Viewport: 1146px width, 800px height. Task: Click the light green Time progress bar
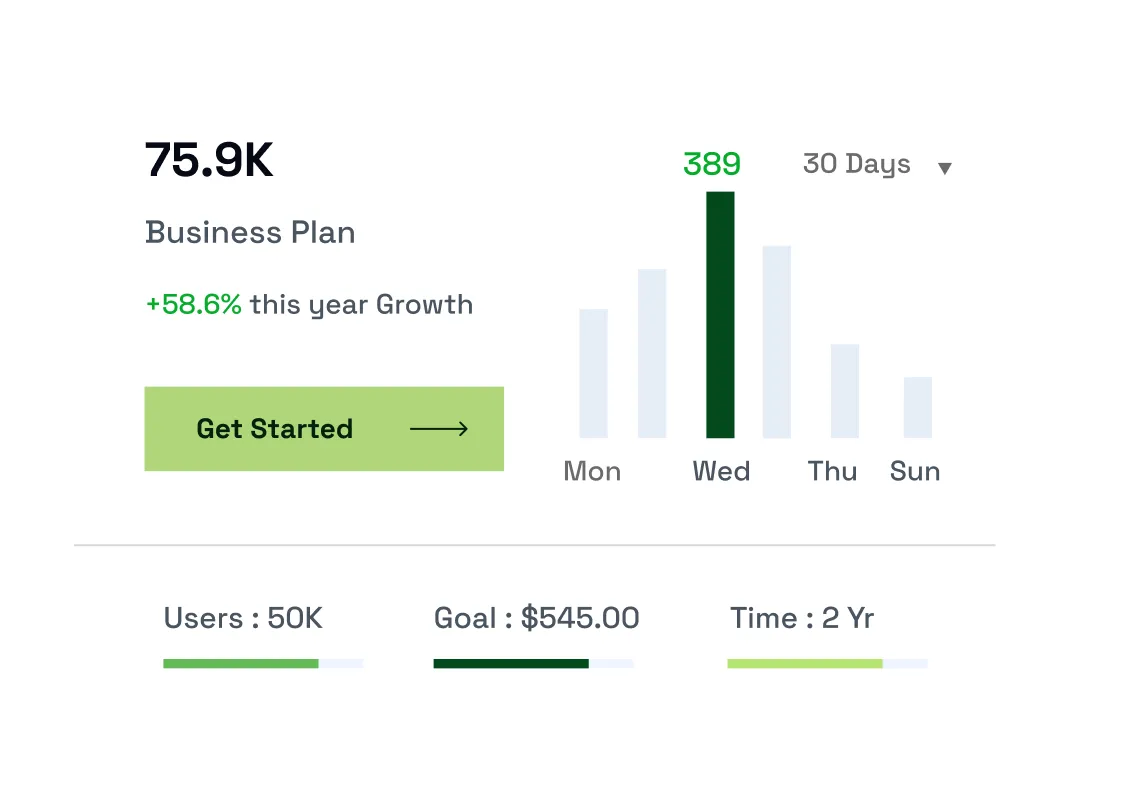coord(827,663)
